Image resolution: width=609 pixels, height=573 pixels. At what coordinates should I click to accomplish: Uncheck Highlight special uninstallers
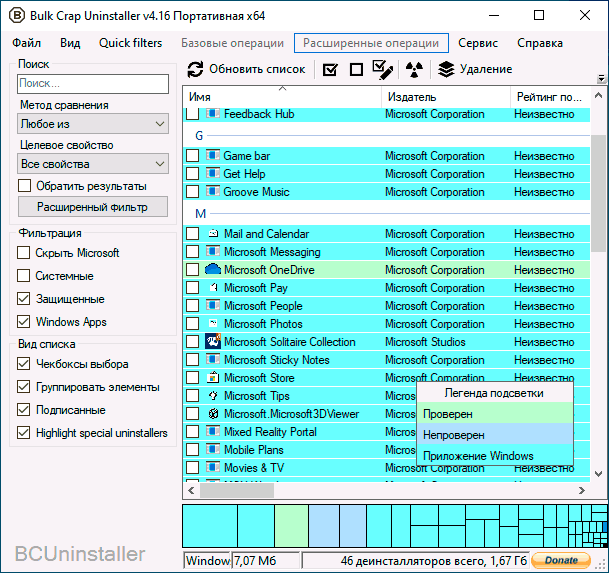(24, 433)
